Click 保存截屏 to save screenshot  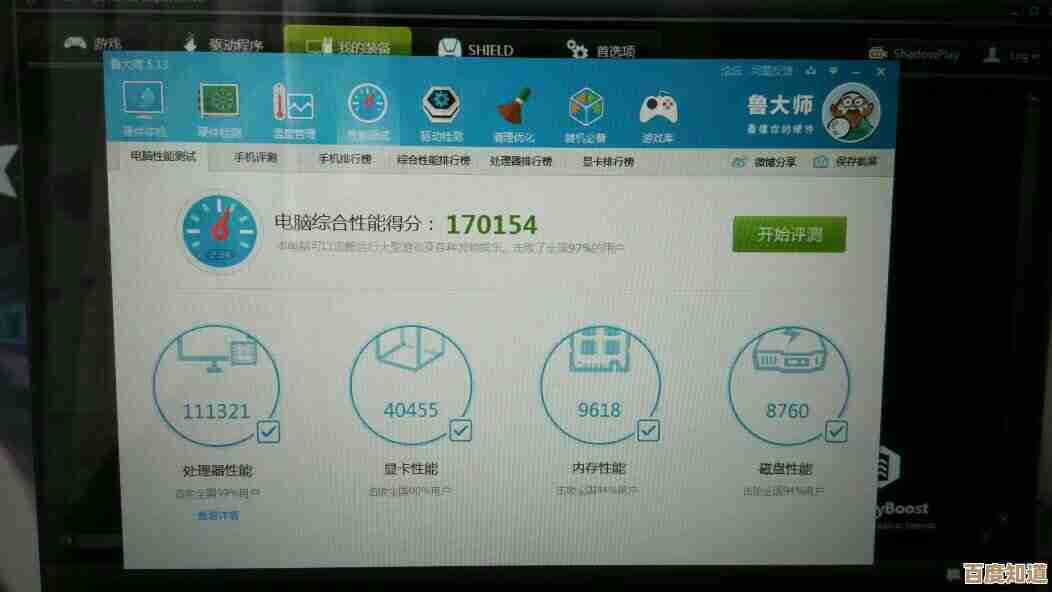tap(846, 161)
